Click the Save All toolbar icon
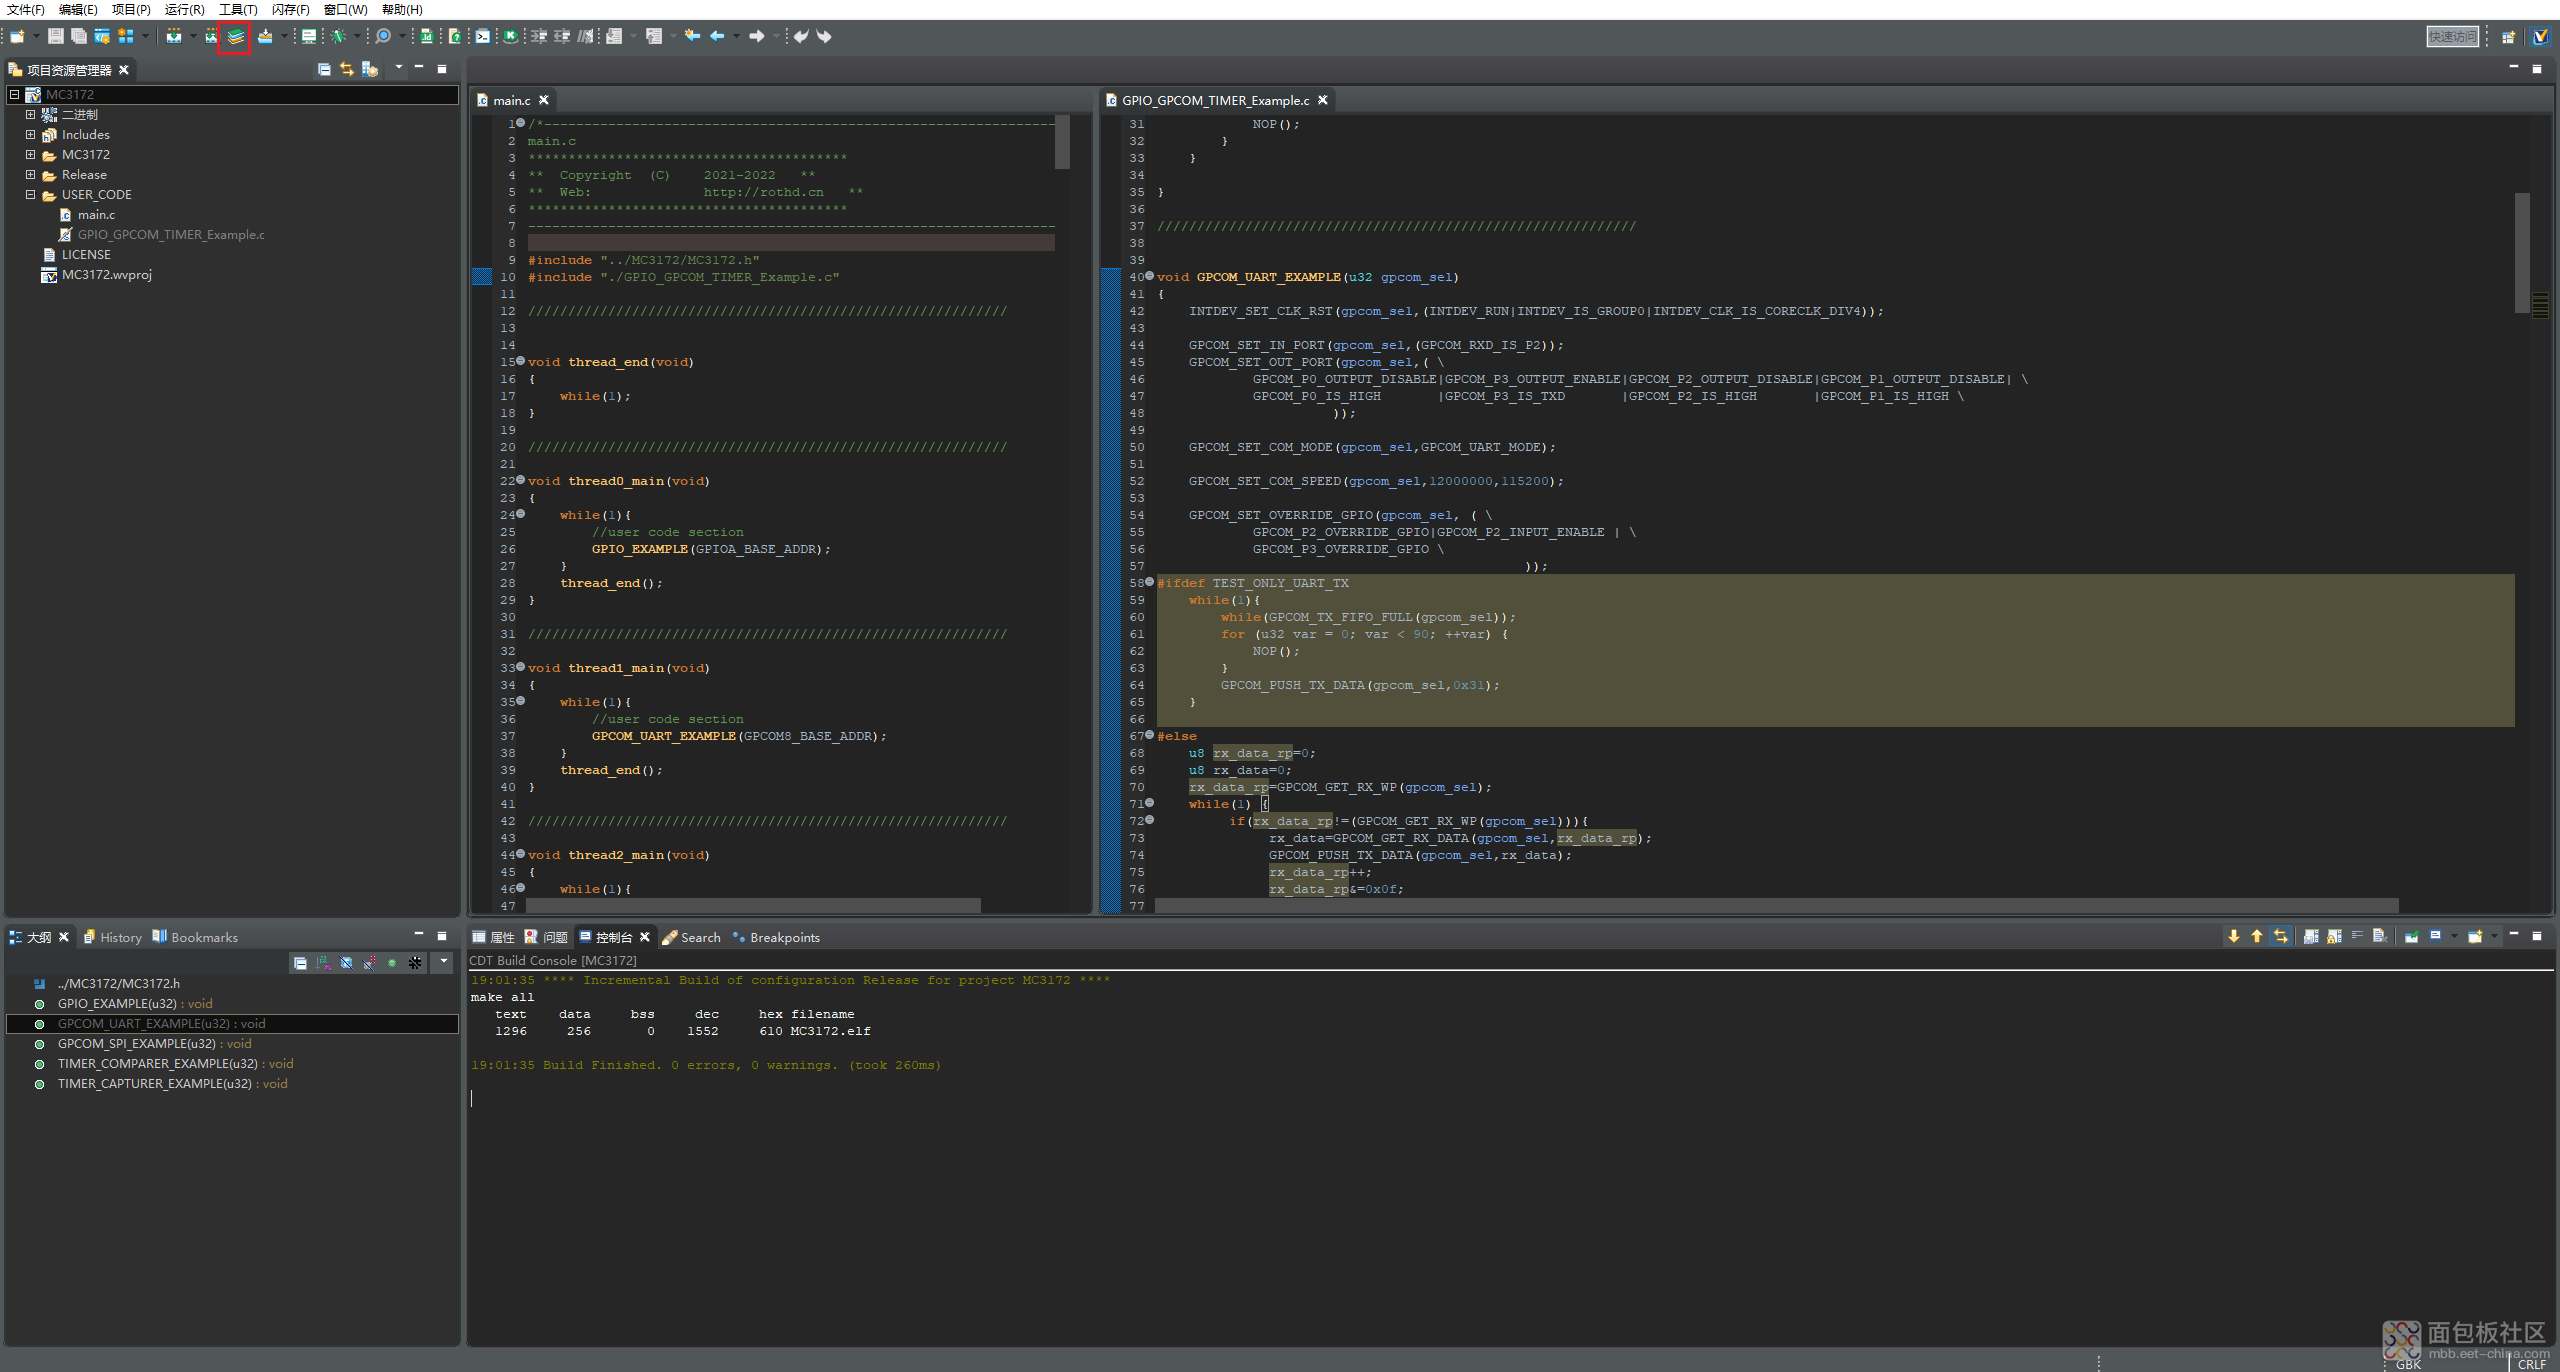The height and width of the screenshot is (1372, 2560). 79,36
